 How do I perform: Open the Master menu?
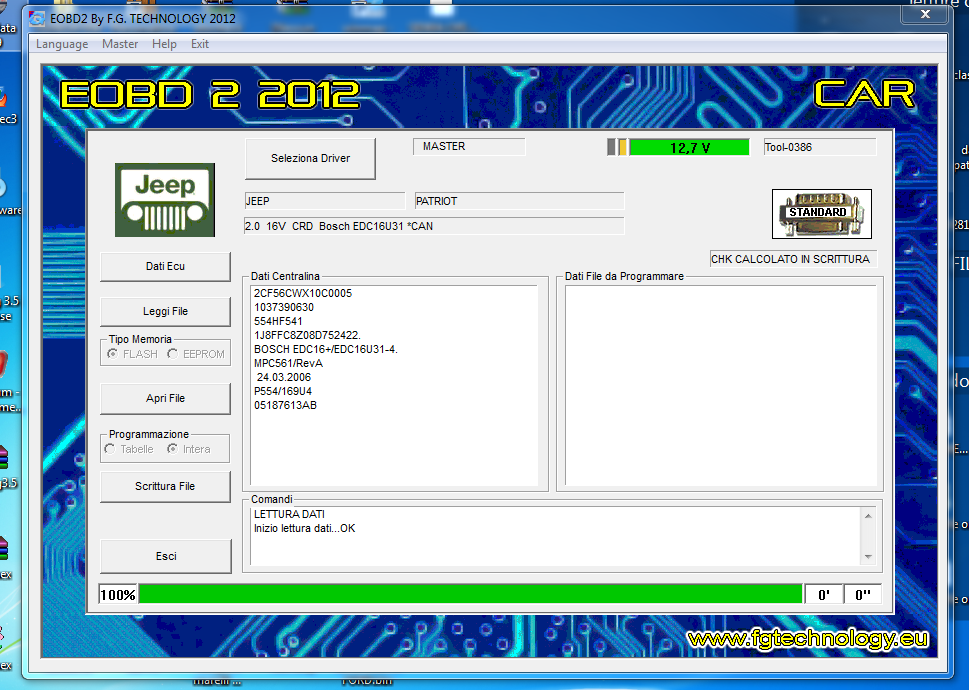[120, 44]
